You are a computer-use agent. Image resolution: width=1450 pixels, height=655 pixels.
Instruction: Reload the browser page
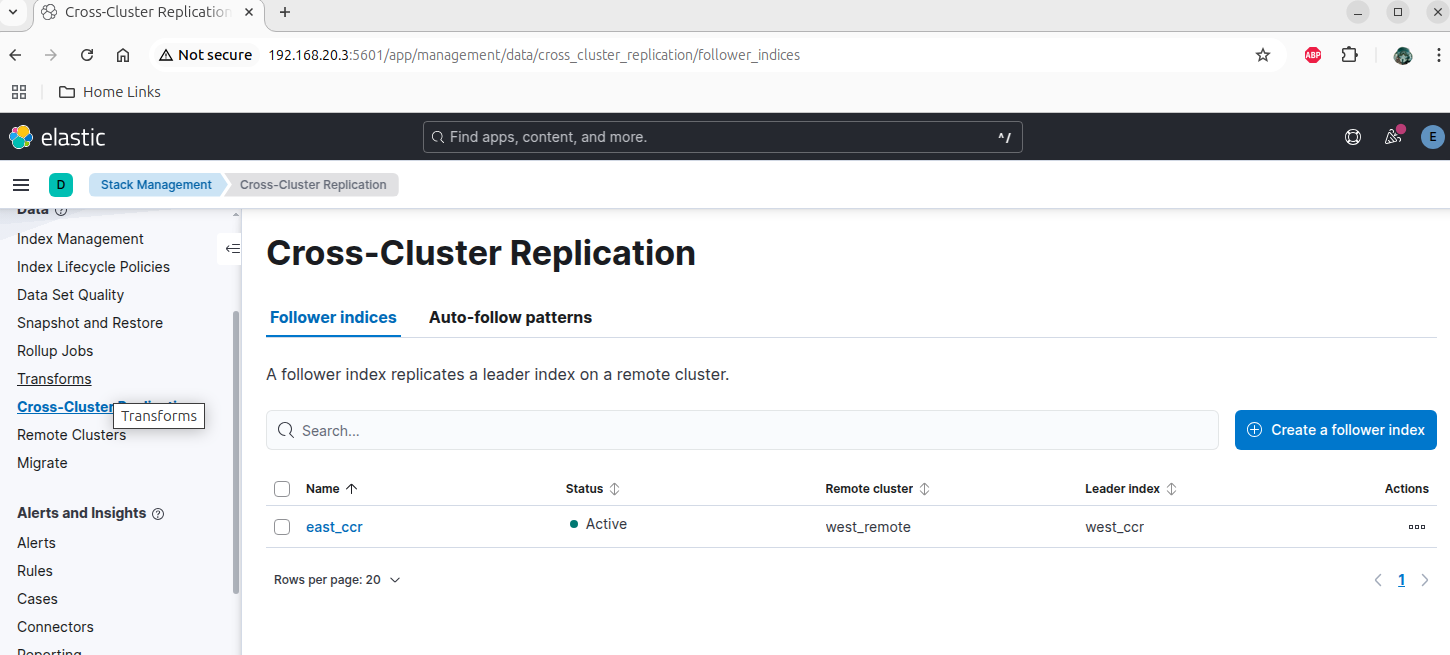(87, 55)
